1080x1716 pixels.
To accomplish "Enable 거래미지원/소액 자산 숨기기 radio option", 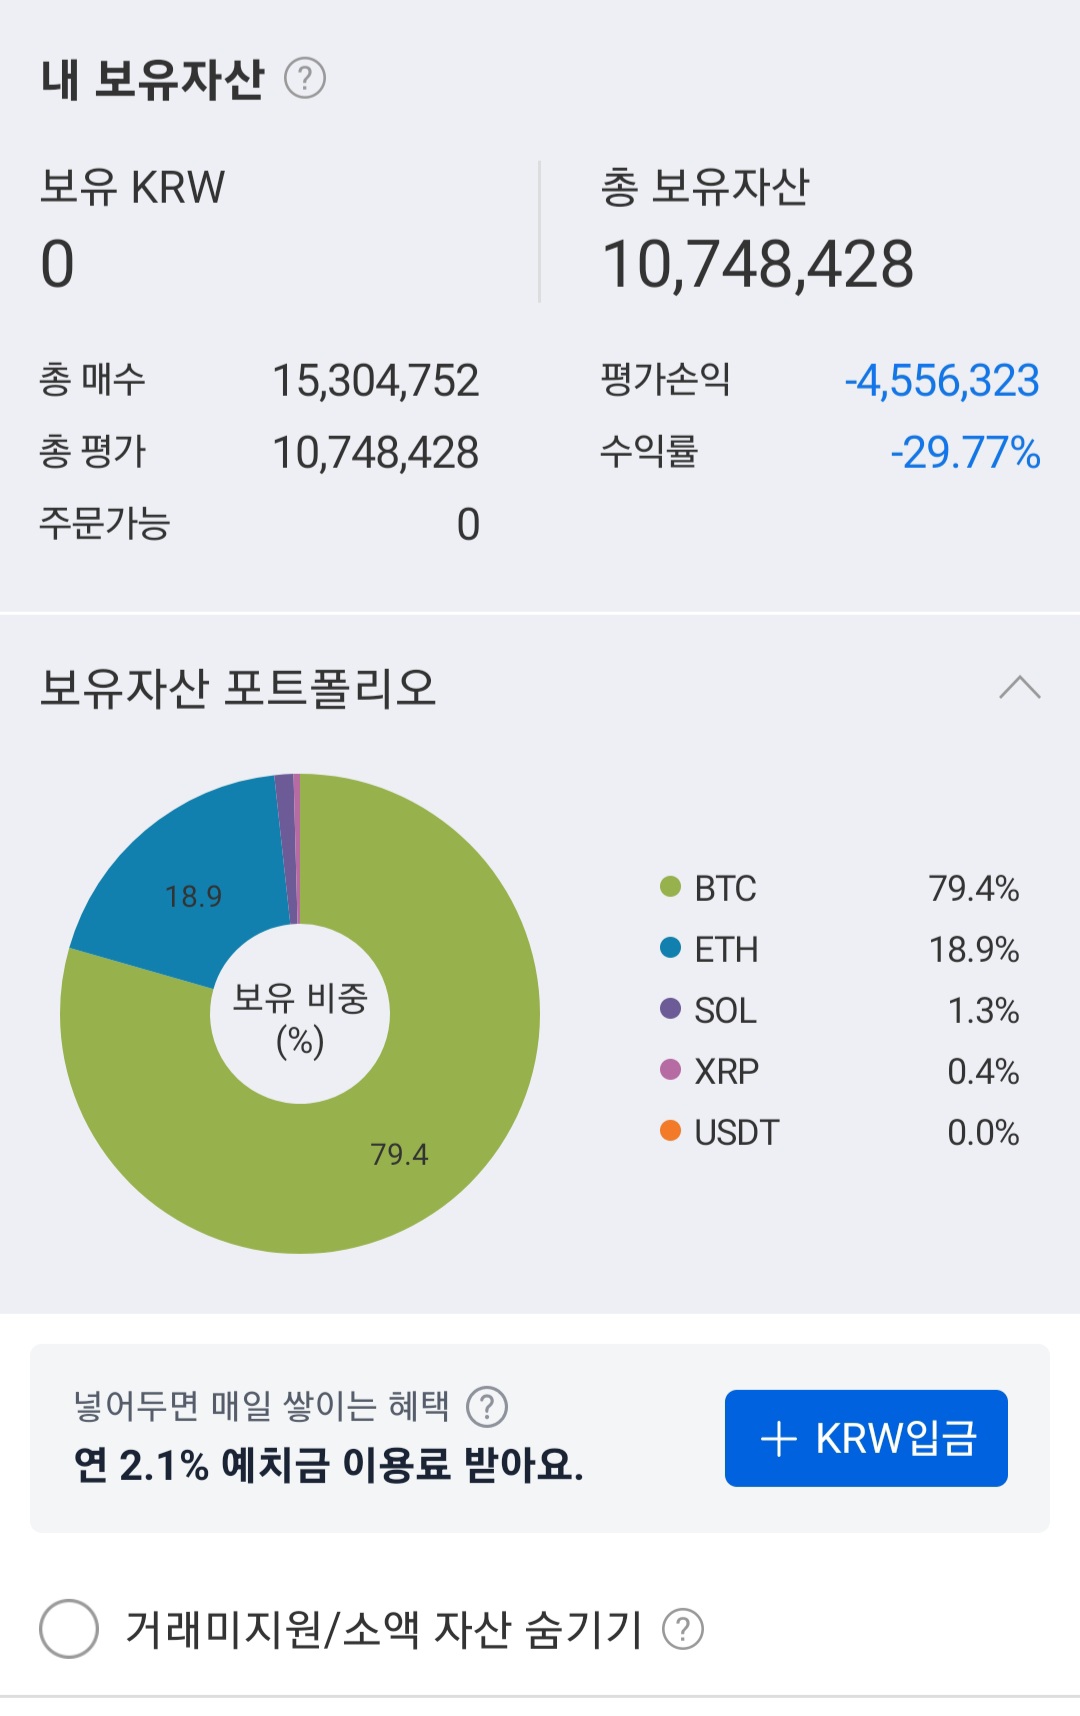I will [69, 1629].
